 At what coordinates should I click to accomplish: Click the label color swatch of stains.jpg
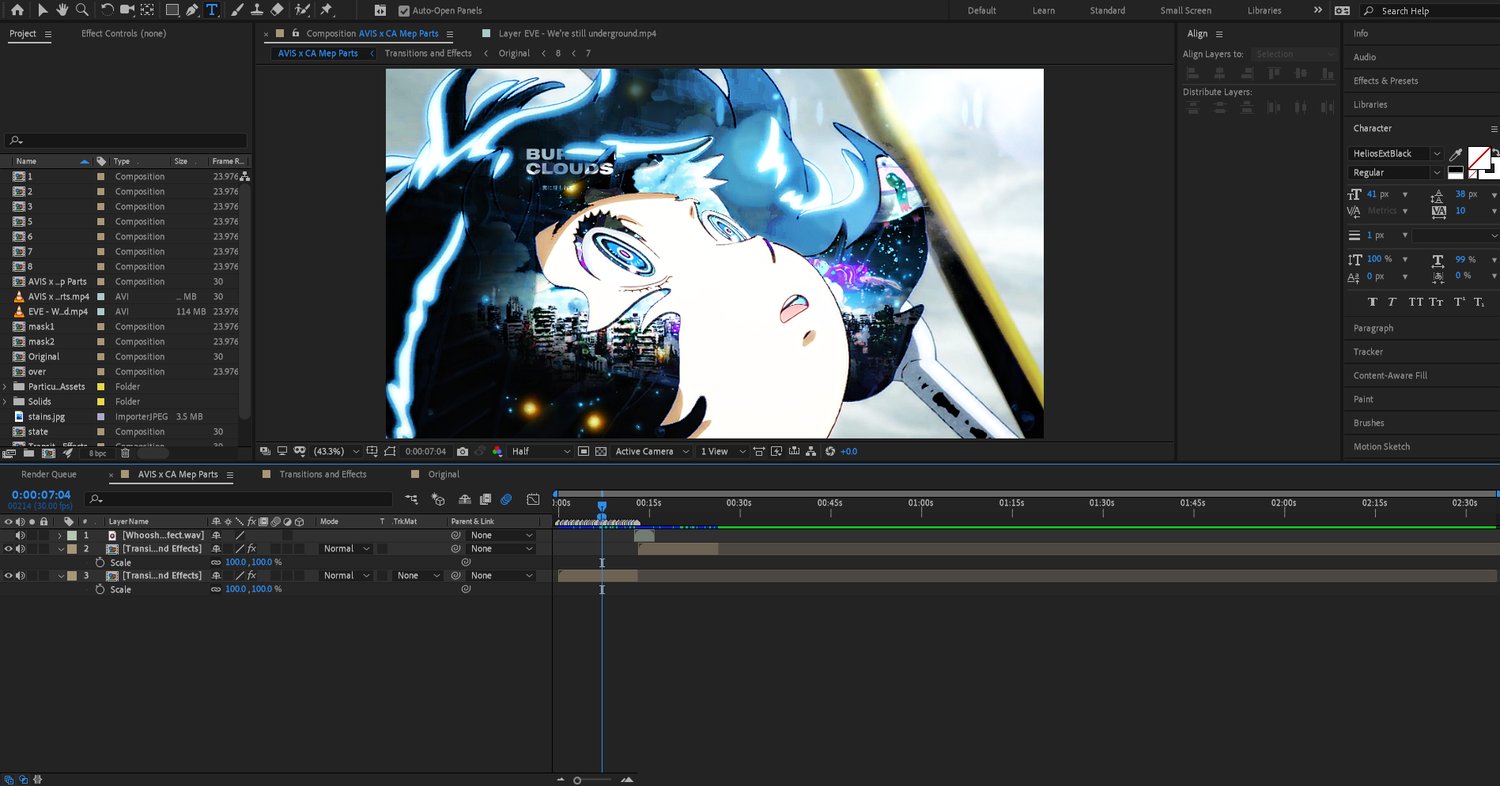101,417
